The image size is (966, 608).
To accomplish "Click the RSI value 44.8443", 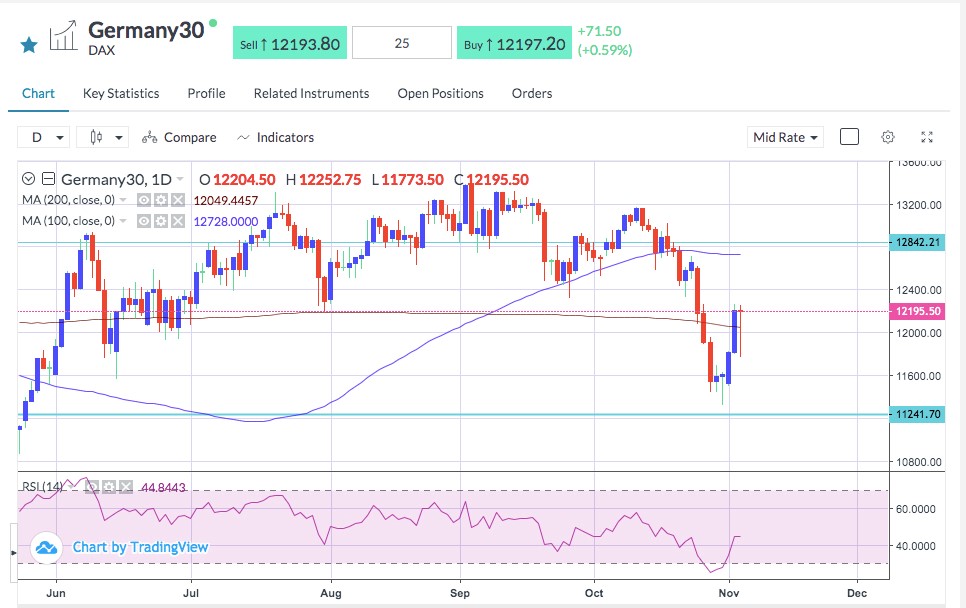I will pyautogui.click(x=163, y=488).
